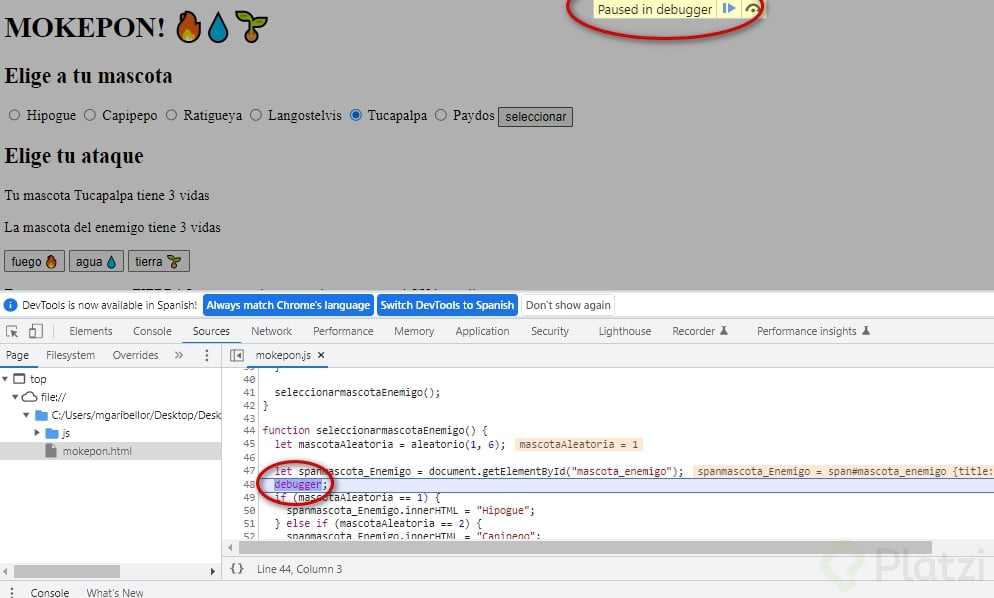Select the Filesystem navigator tab
The image size is (994, 598).
(70, 355)
